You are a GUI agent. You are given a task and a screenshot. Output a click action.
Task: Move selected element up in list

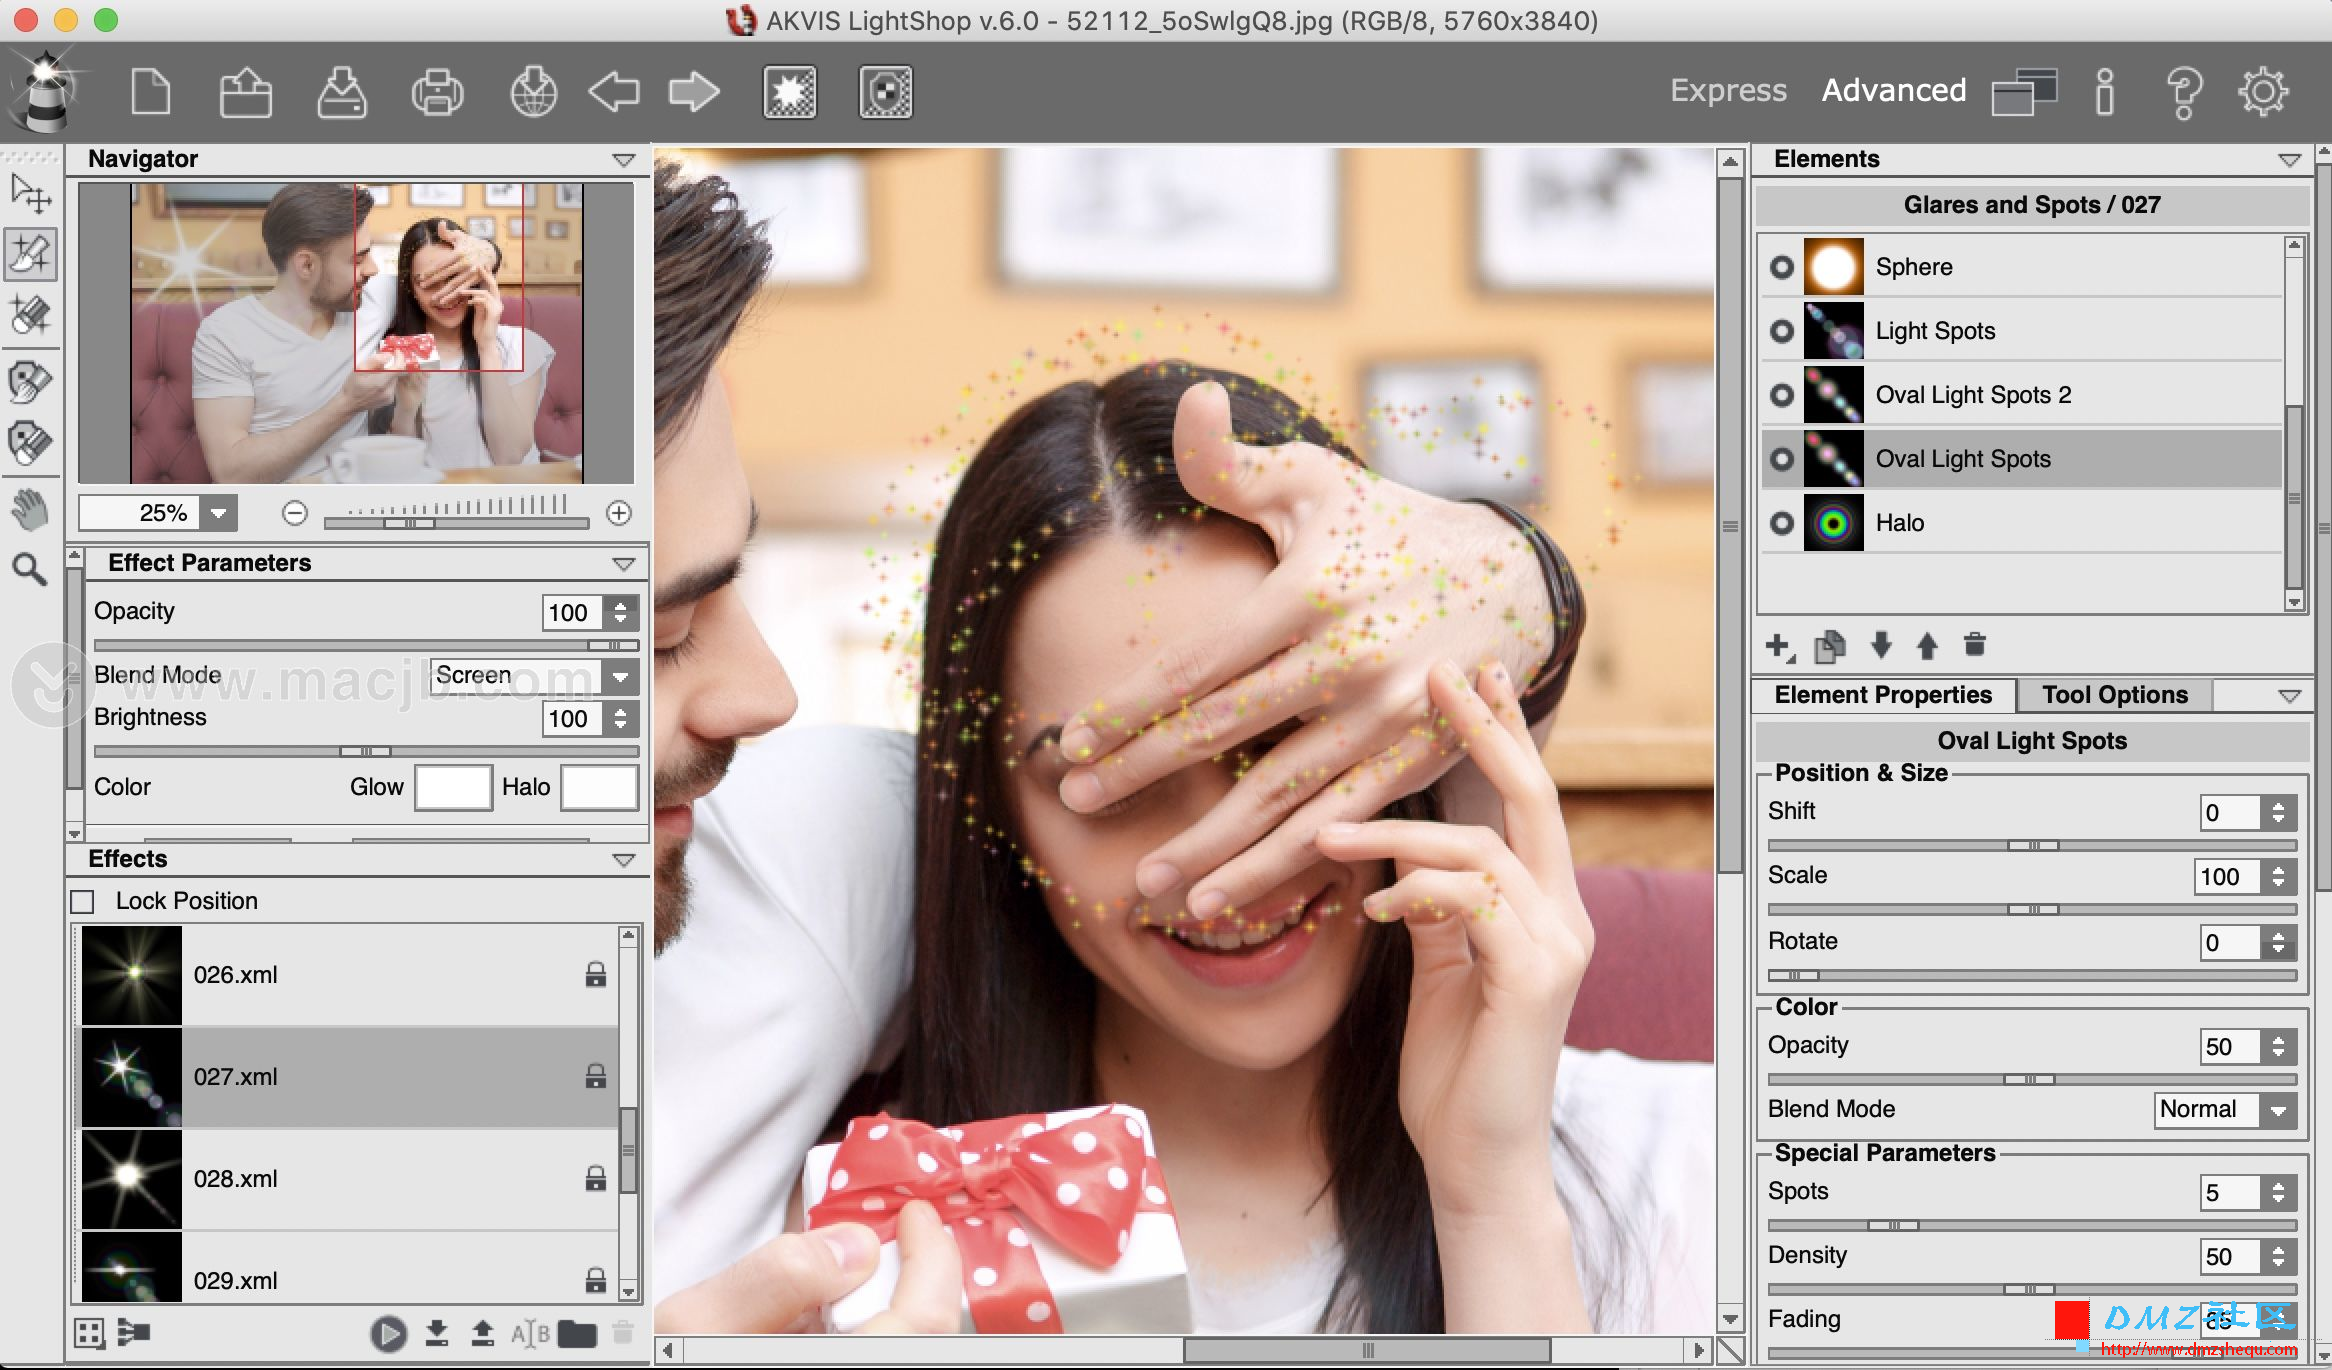pyautogui.click(x=1927, y=646)
